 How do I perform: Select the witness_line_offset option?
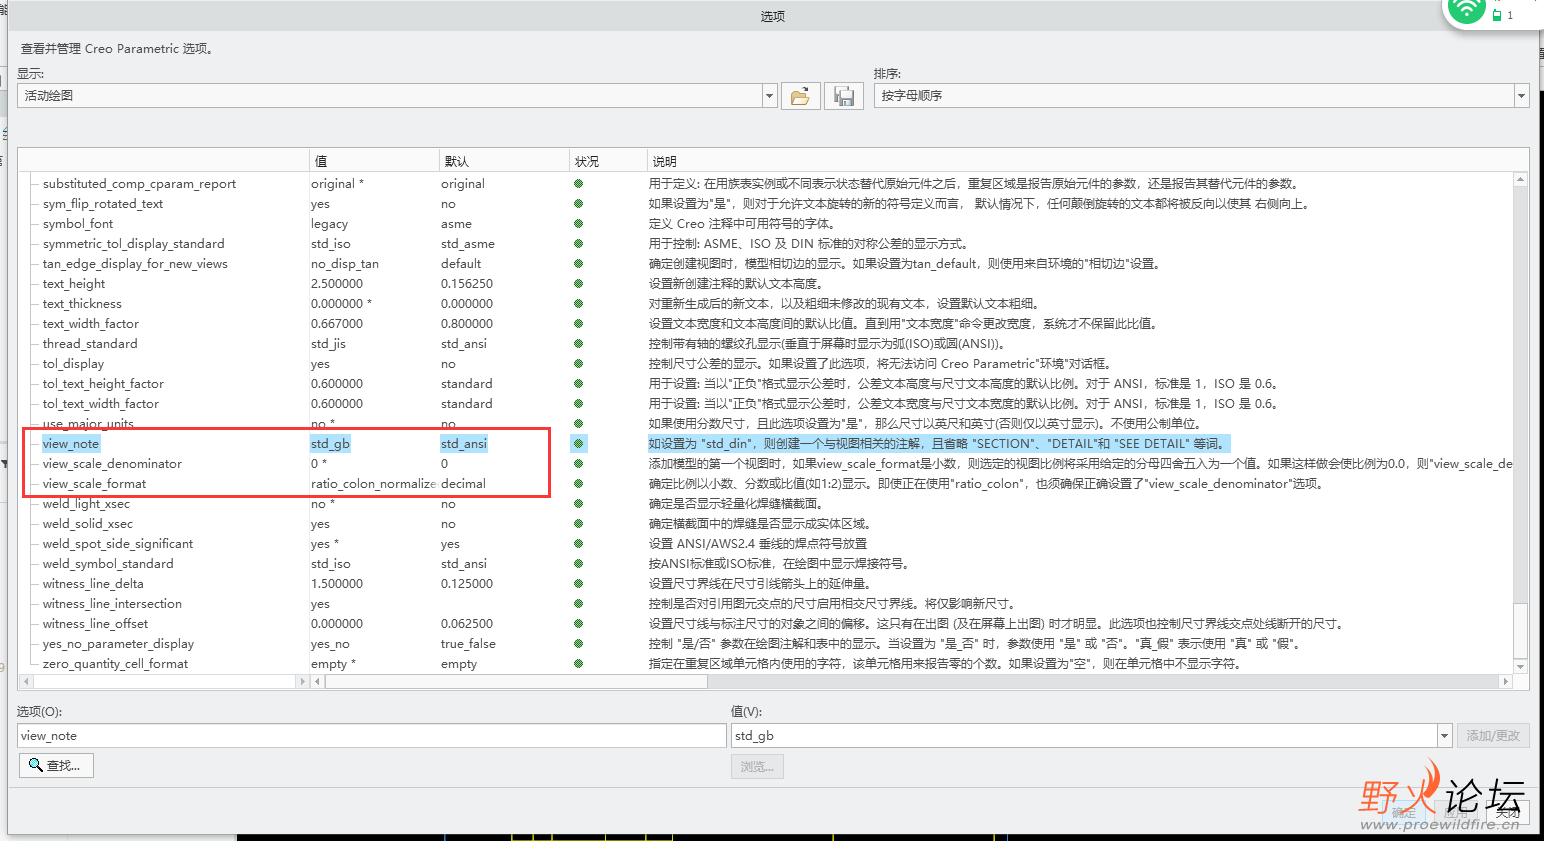(95, 623)
